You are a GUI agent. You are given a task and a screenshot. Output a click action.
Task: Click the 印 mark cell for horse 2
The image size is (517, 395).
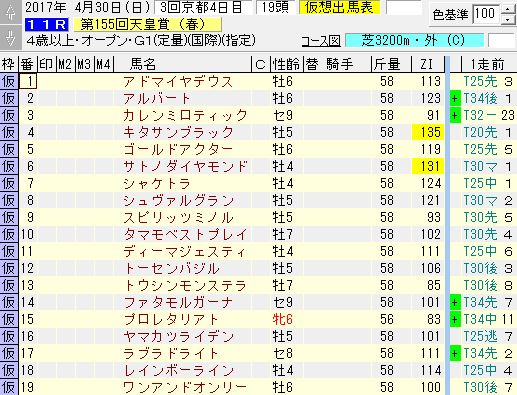[x=47, y=99]
